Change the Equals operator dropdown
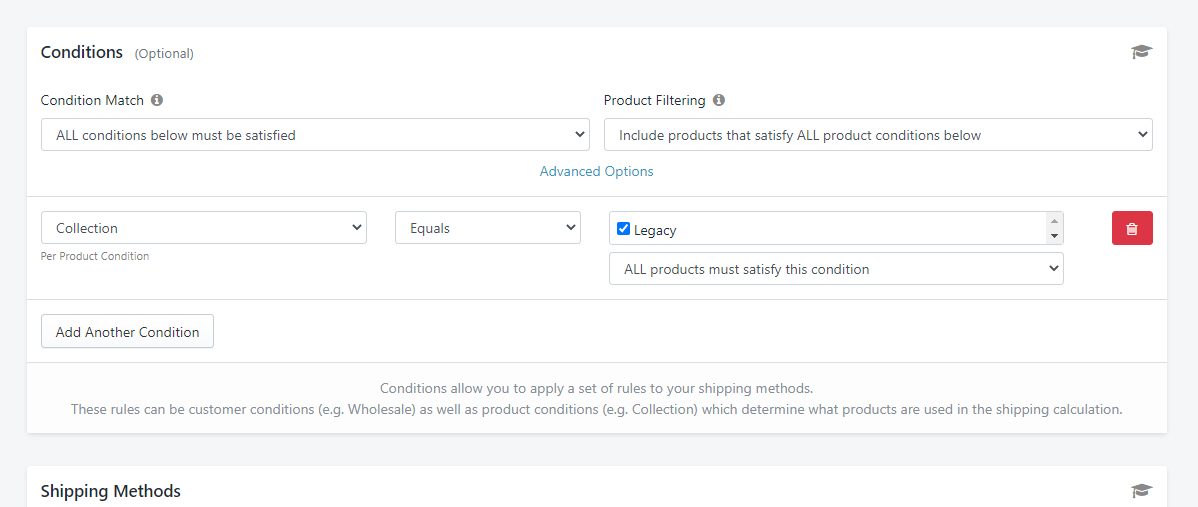 [x=488, y=228]
